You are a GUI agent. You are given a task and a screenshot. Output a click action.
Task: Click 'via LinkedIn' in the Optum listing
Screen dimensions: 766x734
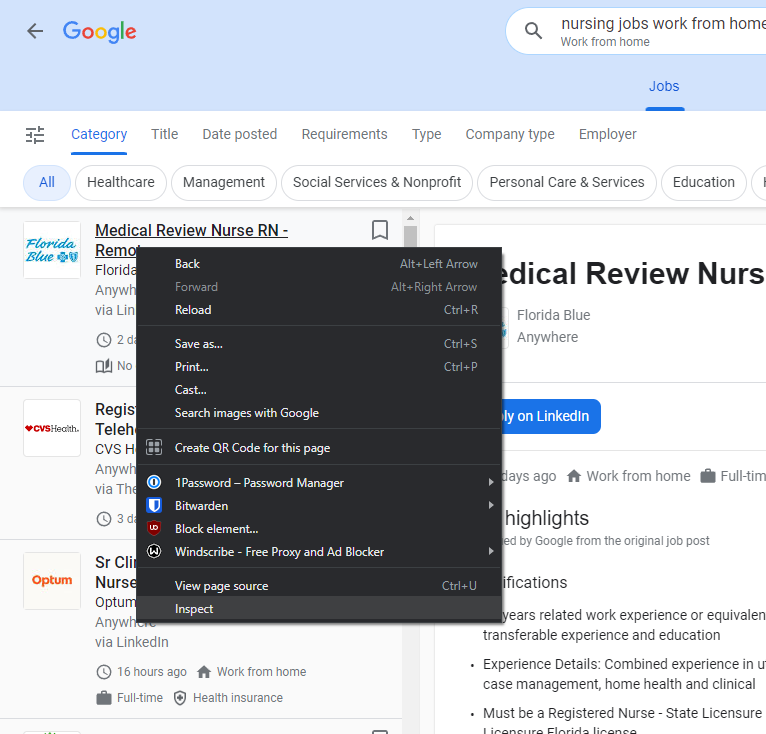132,642
